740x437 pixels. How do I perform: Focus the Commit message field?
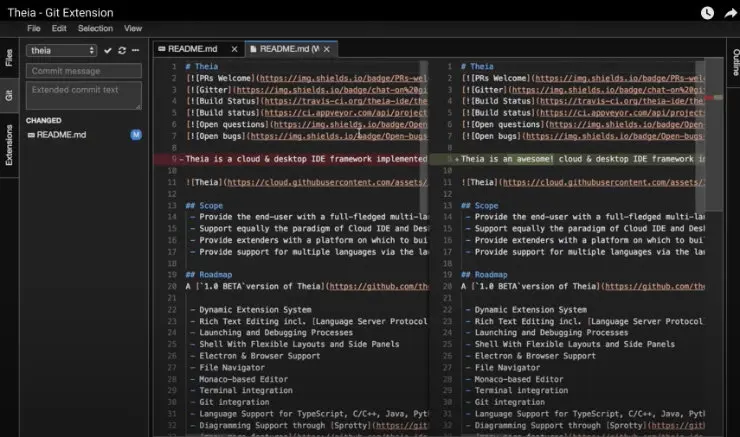coord(84,71)
